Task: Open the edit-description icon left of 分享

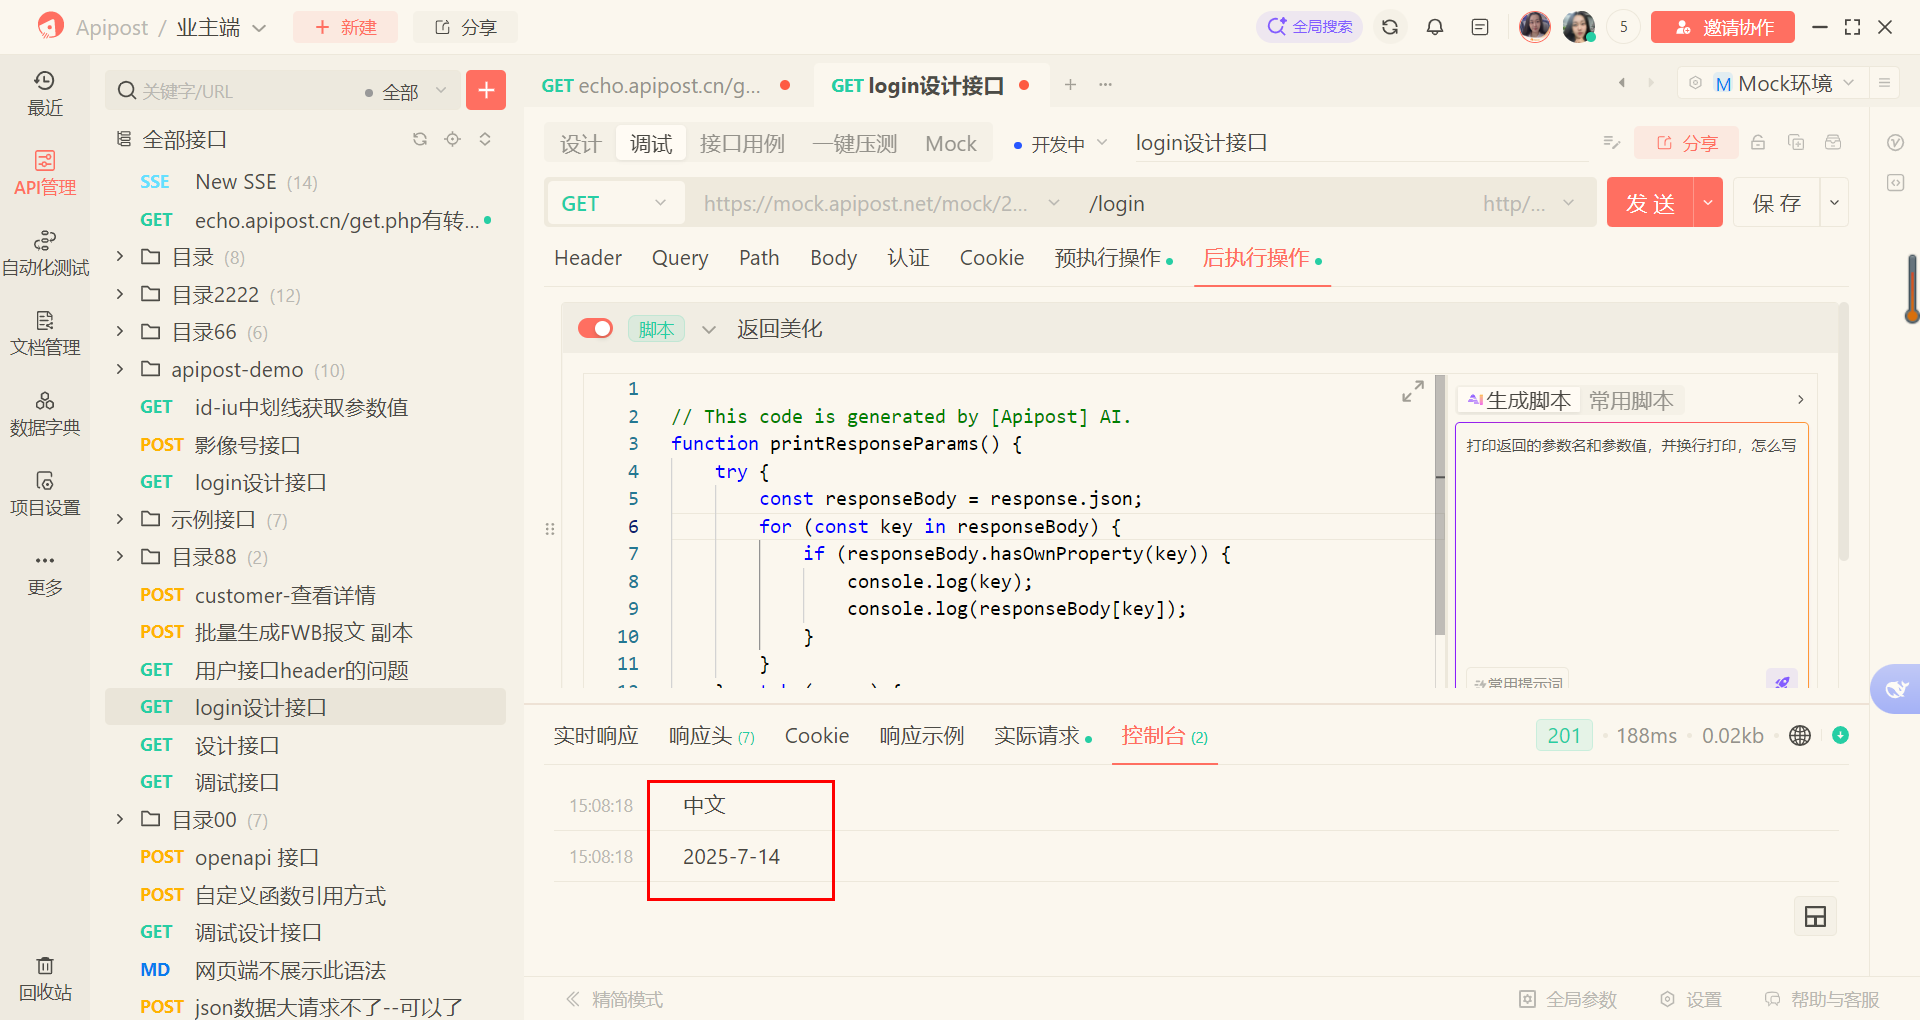Action: click(1611, 143)
